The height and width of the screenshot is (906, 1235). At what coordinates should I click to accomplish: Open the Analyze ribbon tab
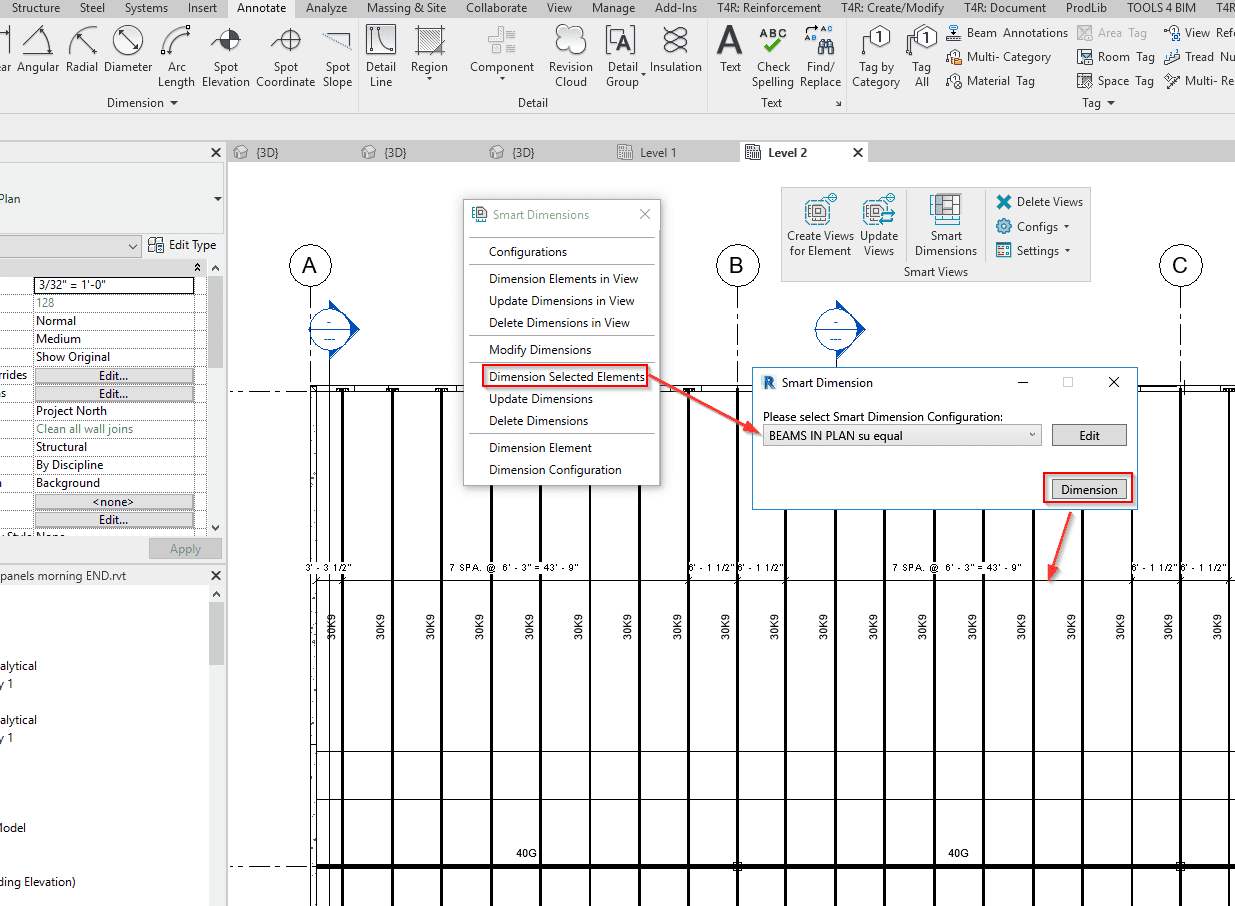pos(327,8)
